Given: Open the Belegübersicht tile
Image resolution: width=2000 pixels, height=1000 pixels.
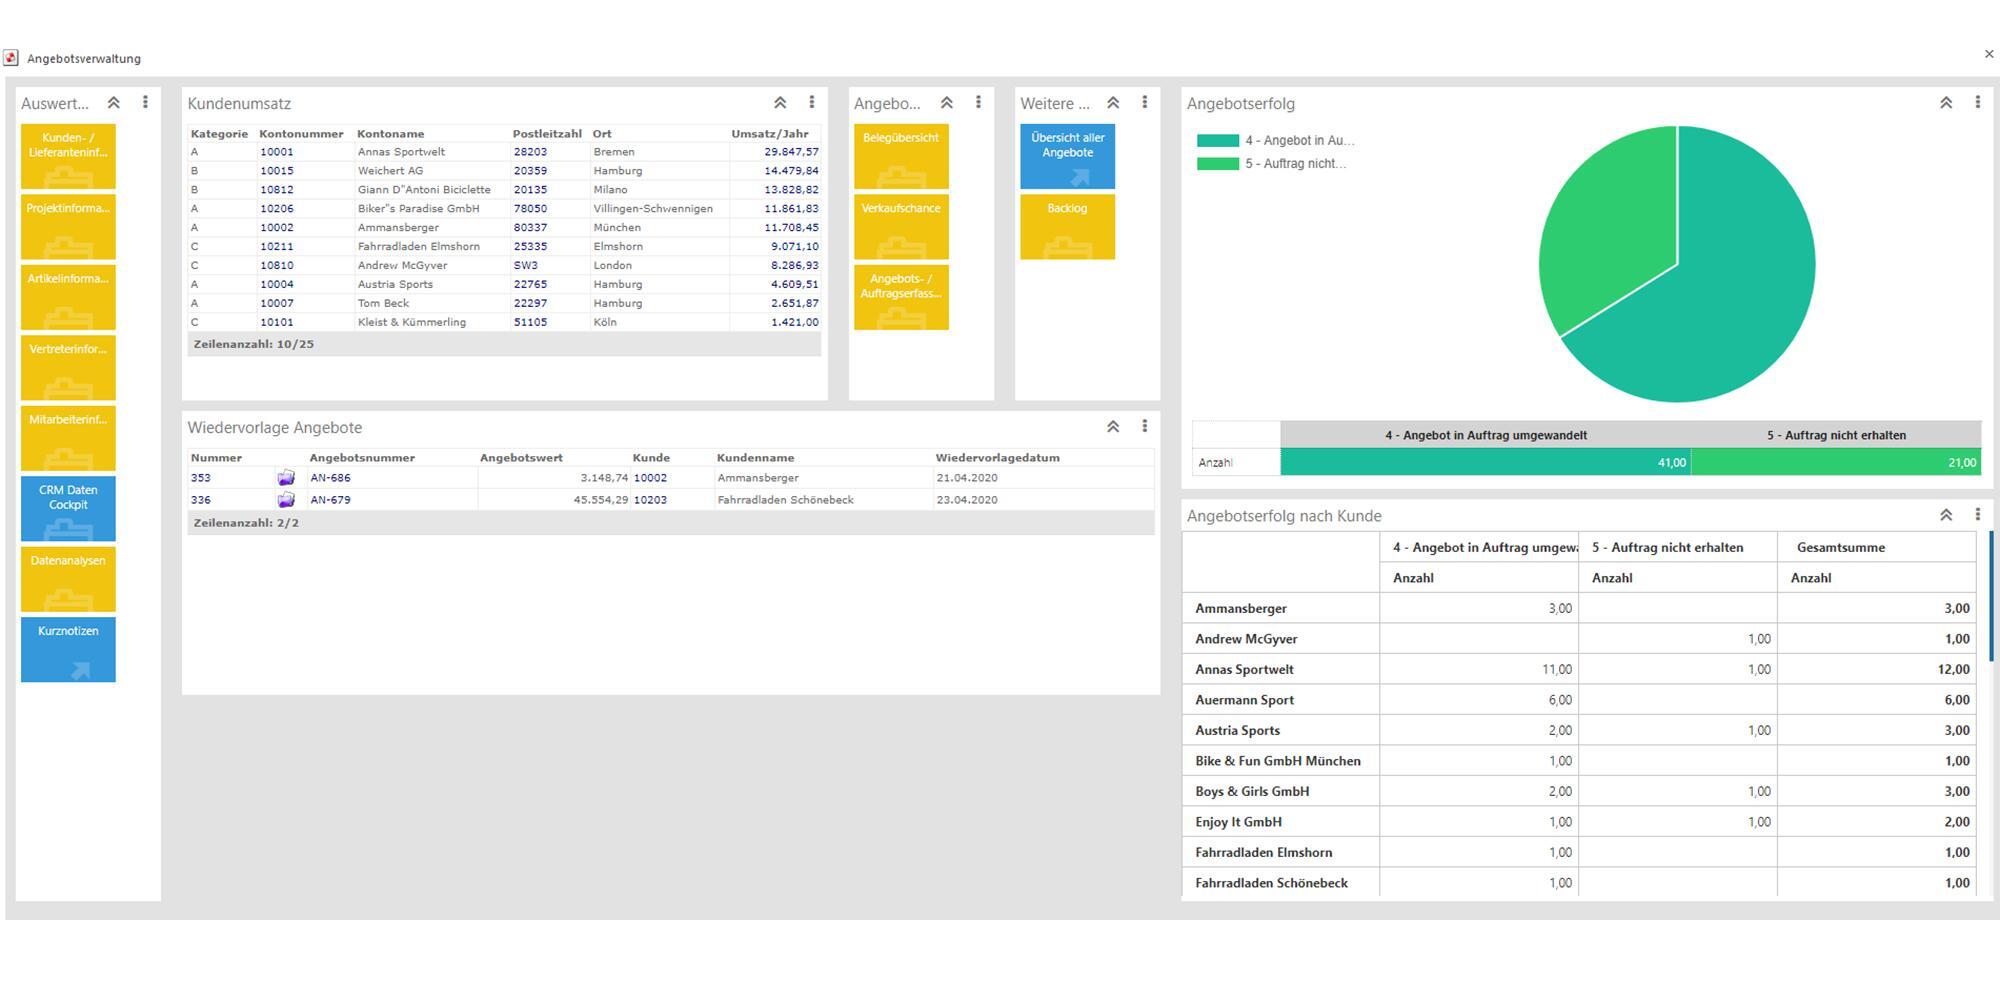Looking at the screenshot, I should tap(901, 156).
